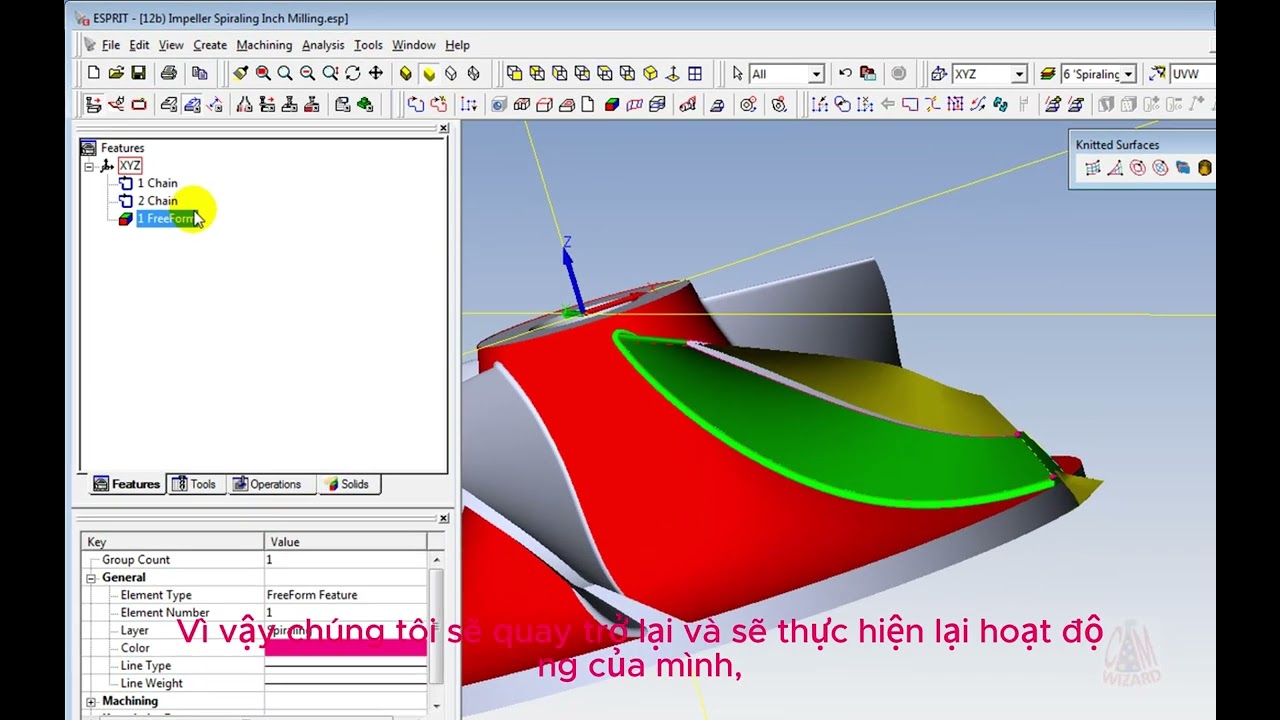Click the selection arrow cursor icon
1280x720 pixels.
click(x=738, y=73)
